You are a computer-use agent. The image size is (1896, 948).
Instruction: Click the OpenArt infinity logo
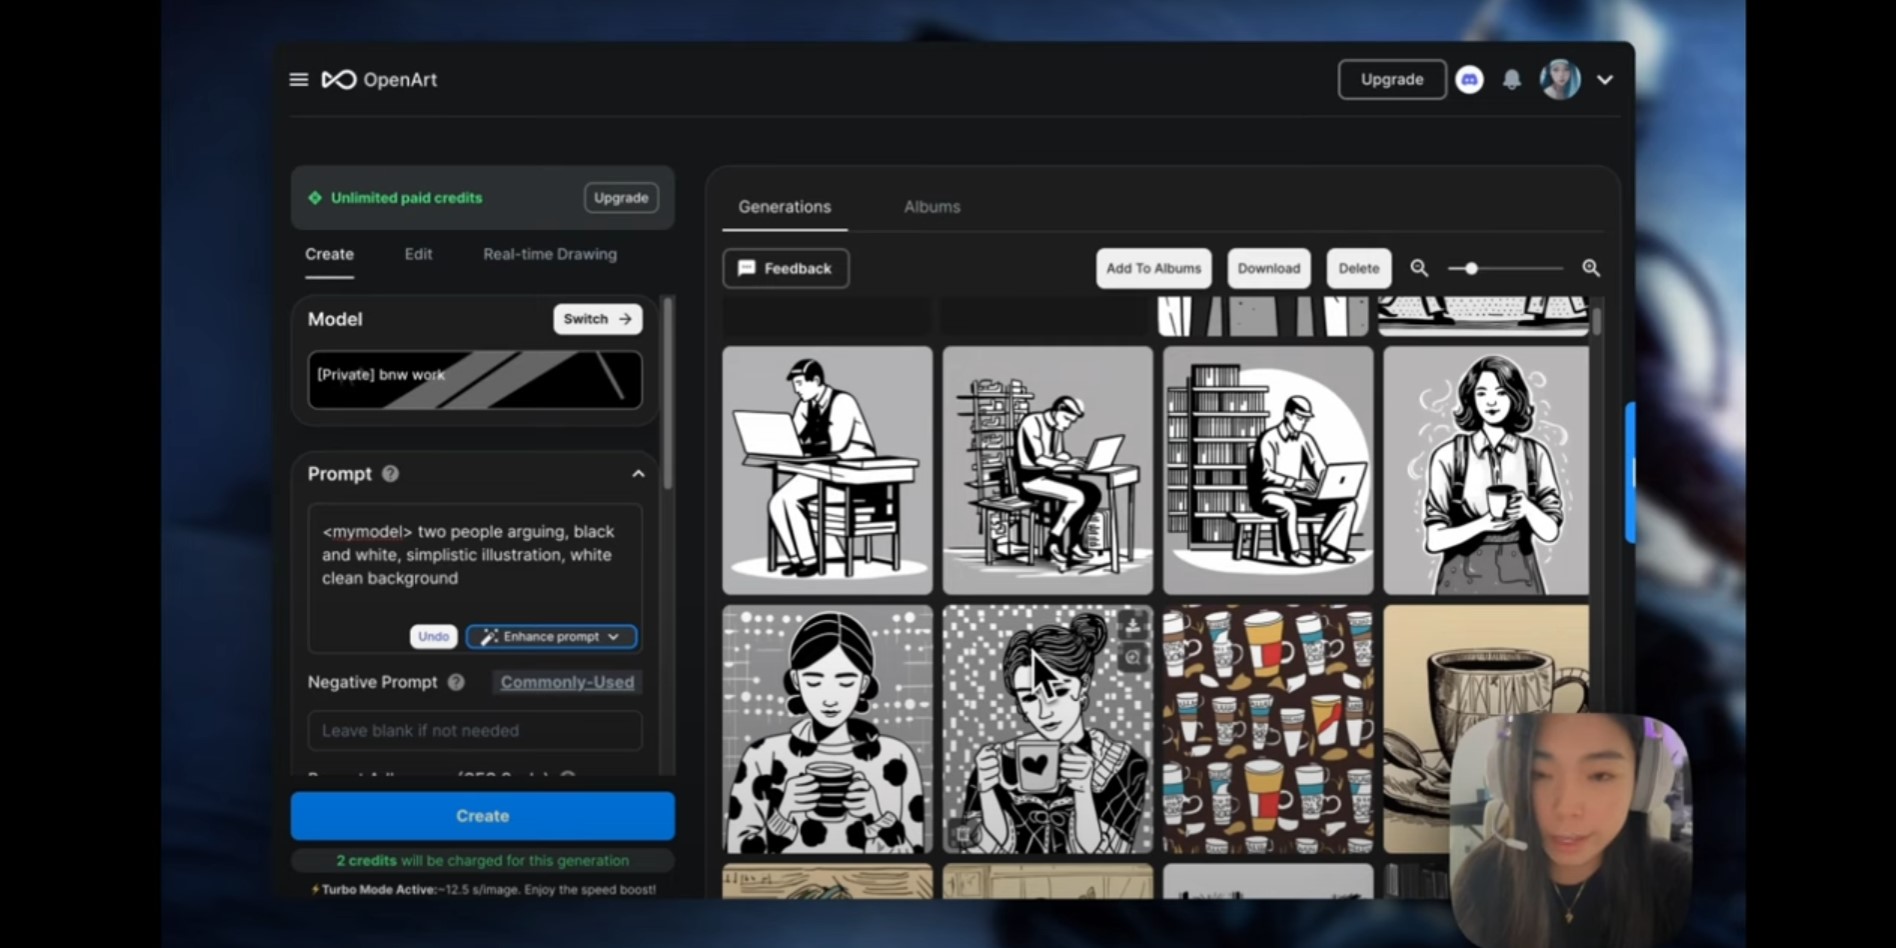(339, 80)
